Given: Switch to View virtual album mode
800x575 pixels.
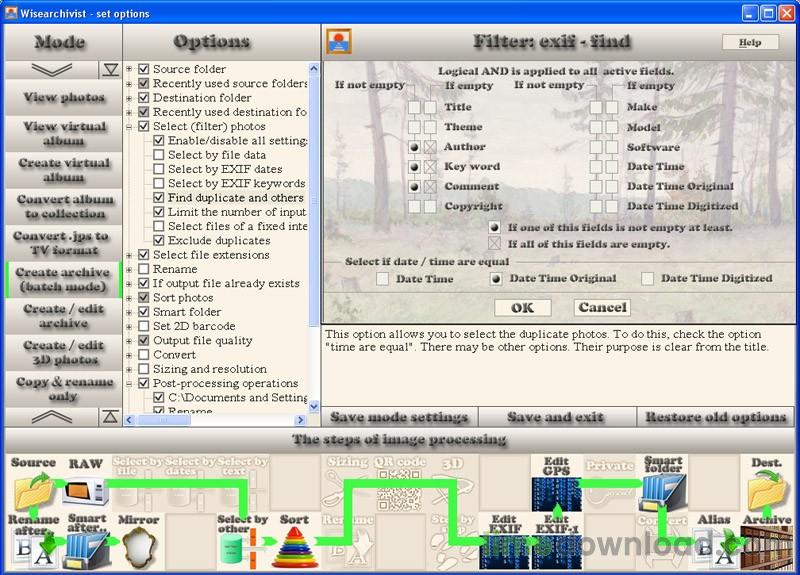Looking at the screenshot, I should coord(63,133).
